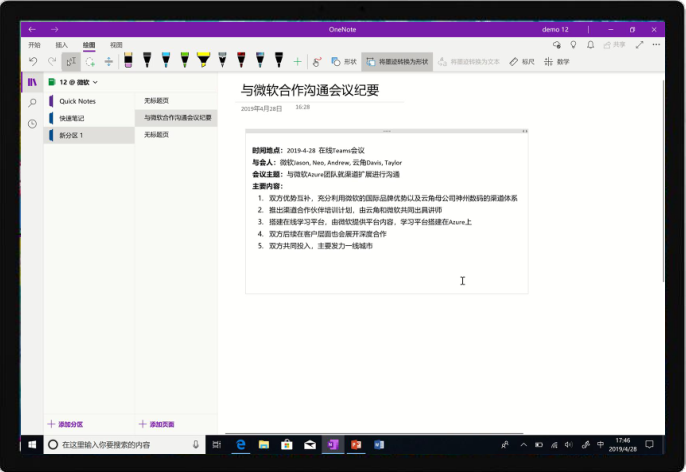
Task: Expand the 12 @ 微软 notebook dropdown
Action: coord(73,82)
